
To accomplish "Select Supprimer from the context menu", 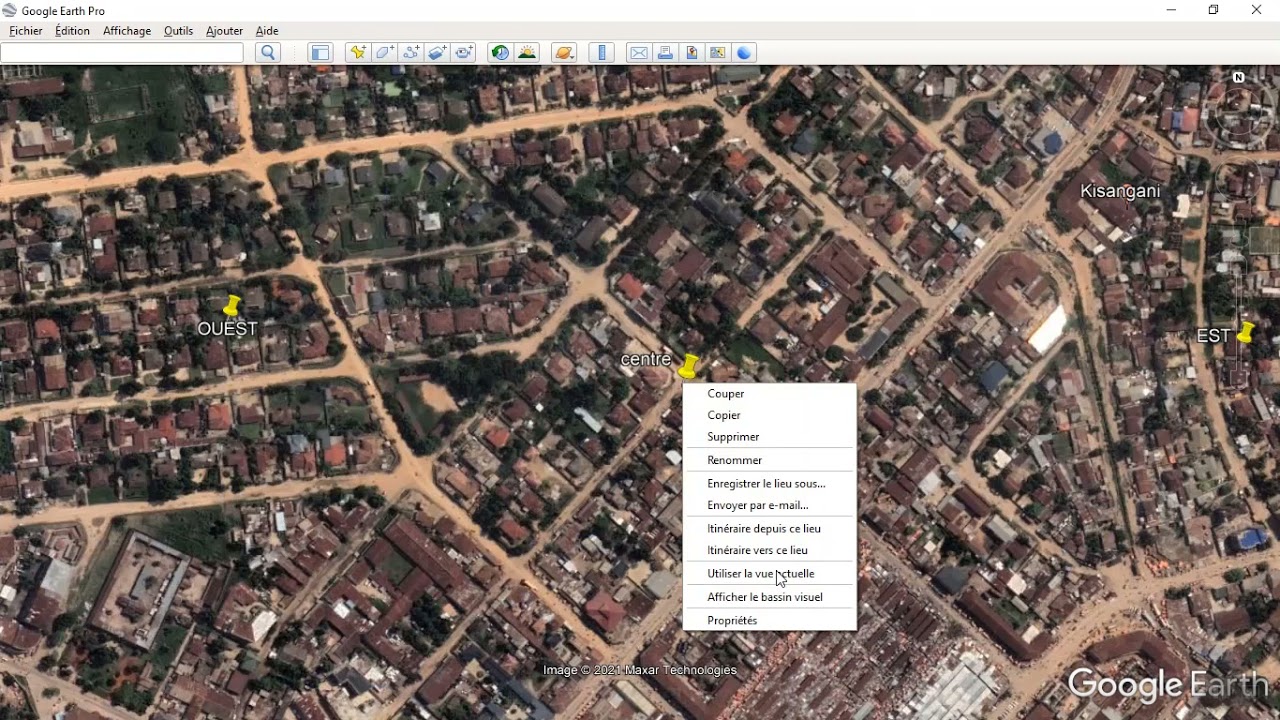I will point(769,437).
